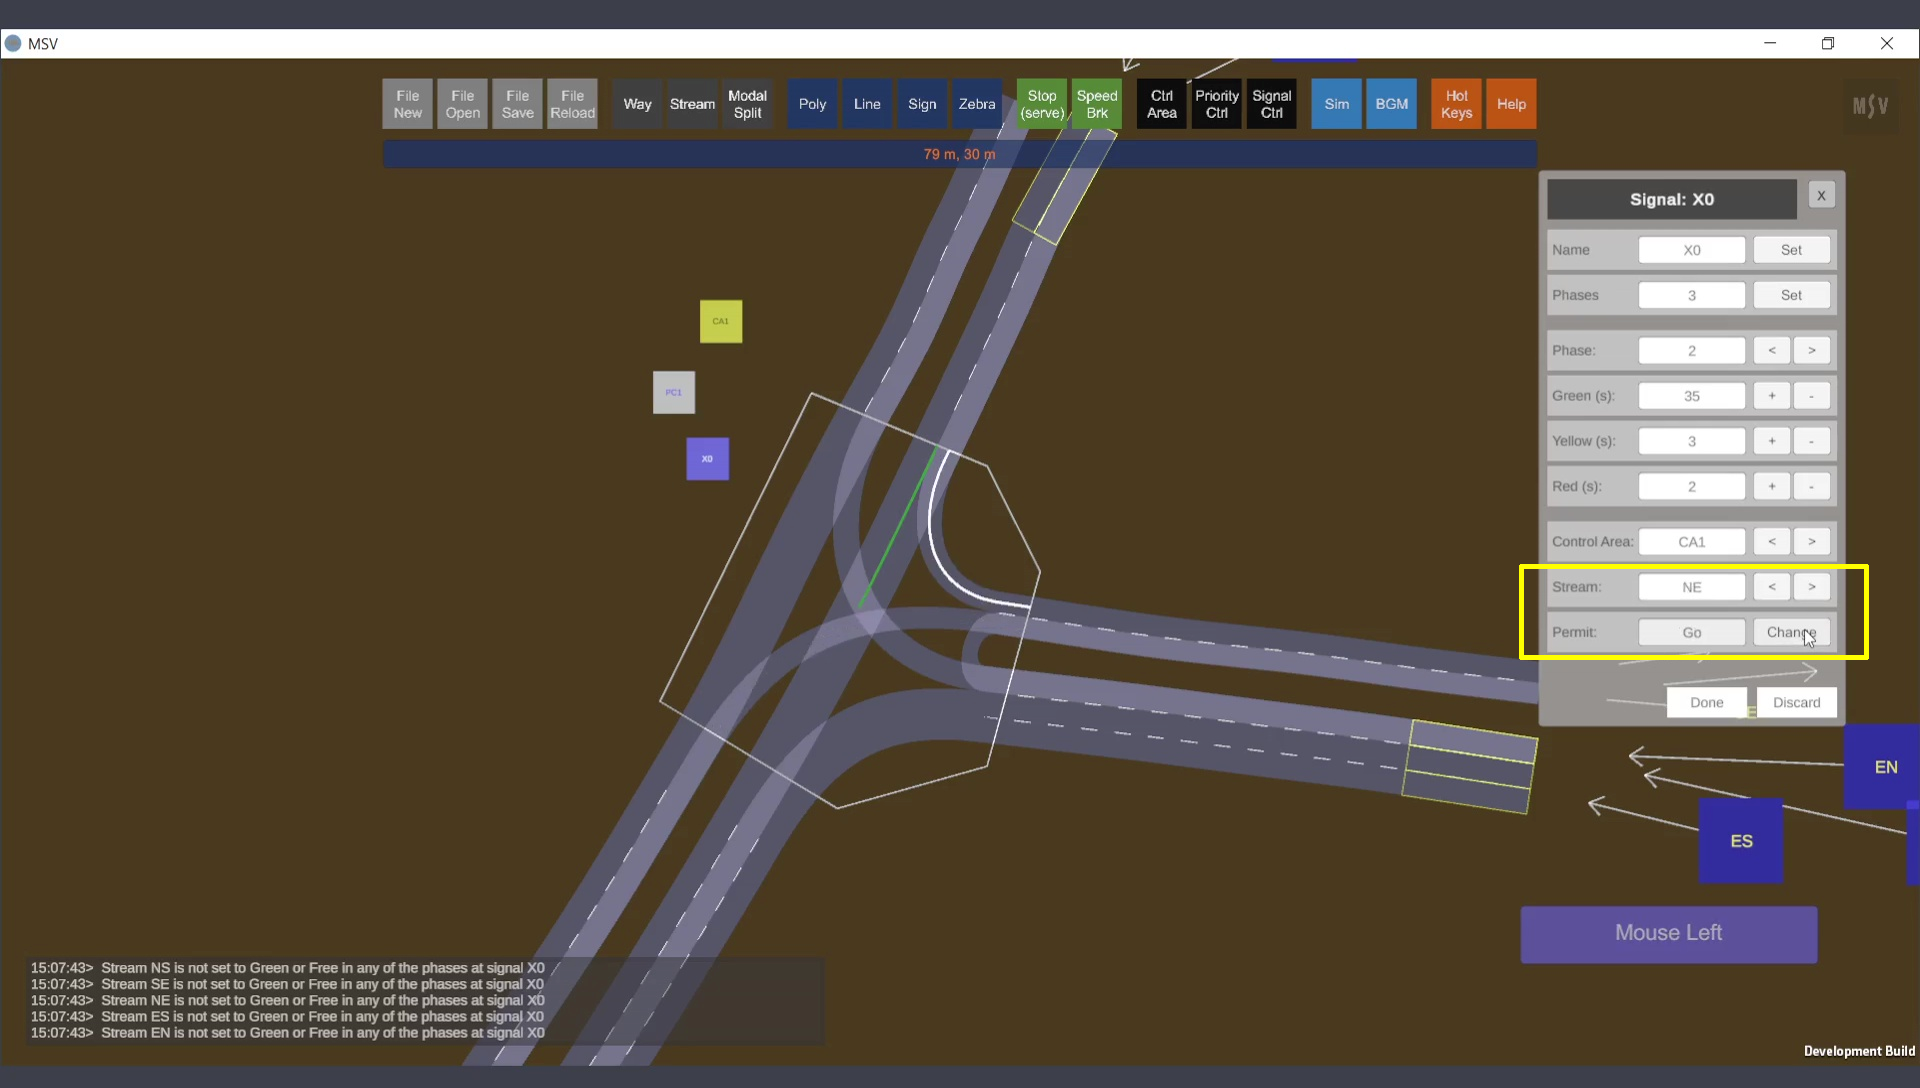
Task: Click the Phases number input field
Action: pyautogui.click(x=1691, y=295)
